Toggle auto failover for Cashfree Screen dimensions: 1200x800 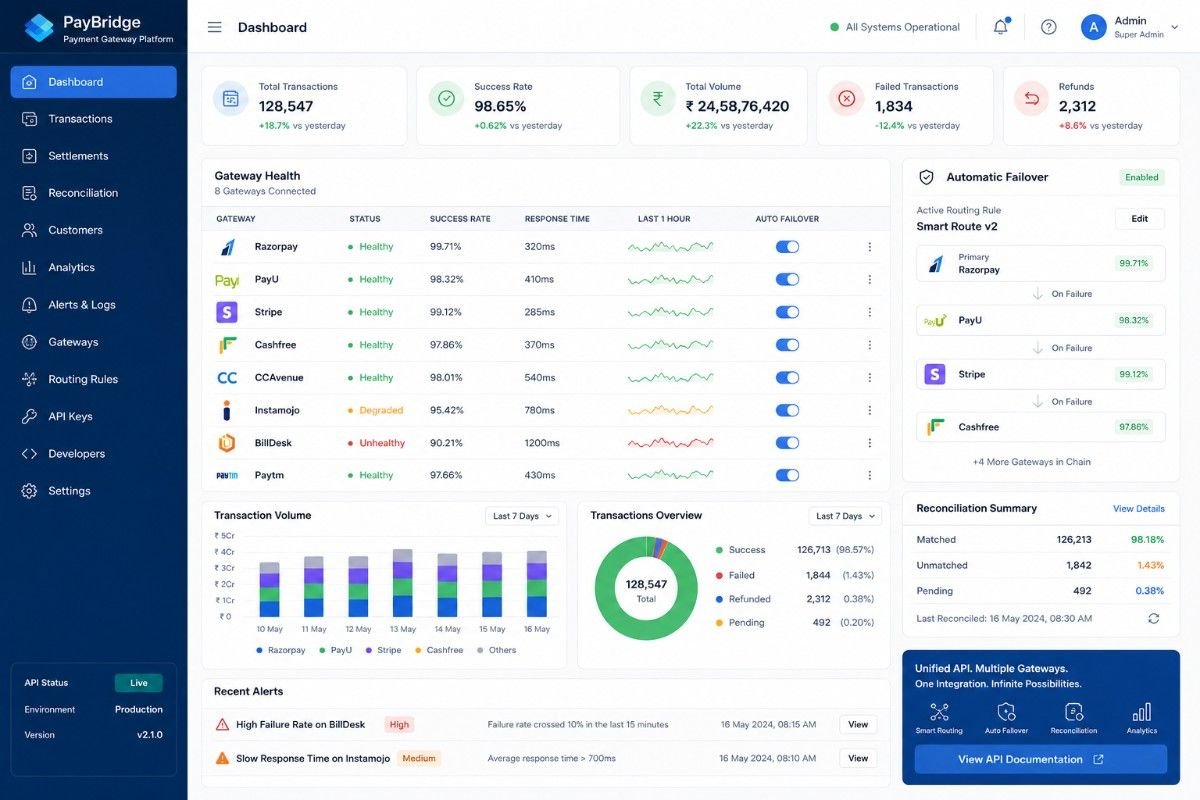[788, 345]
